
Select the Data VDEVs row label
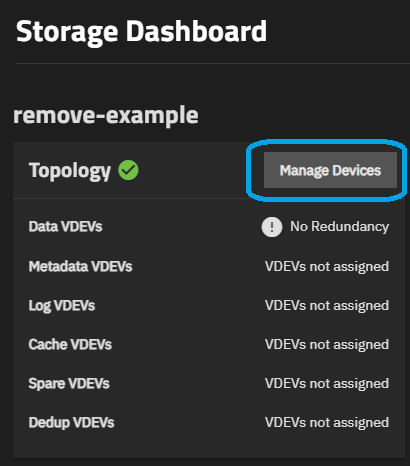(65, 227)
